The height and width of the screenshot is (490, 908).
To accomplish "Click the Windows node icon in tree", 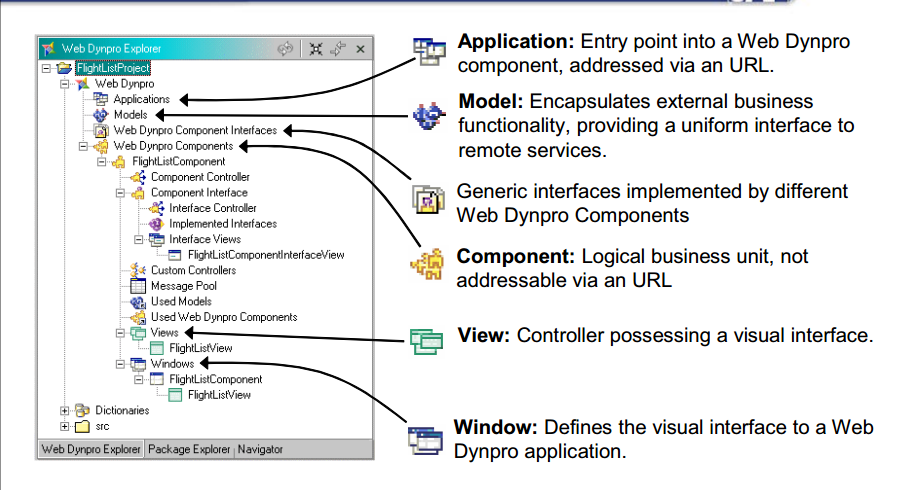I will (x=138, y=364).
